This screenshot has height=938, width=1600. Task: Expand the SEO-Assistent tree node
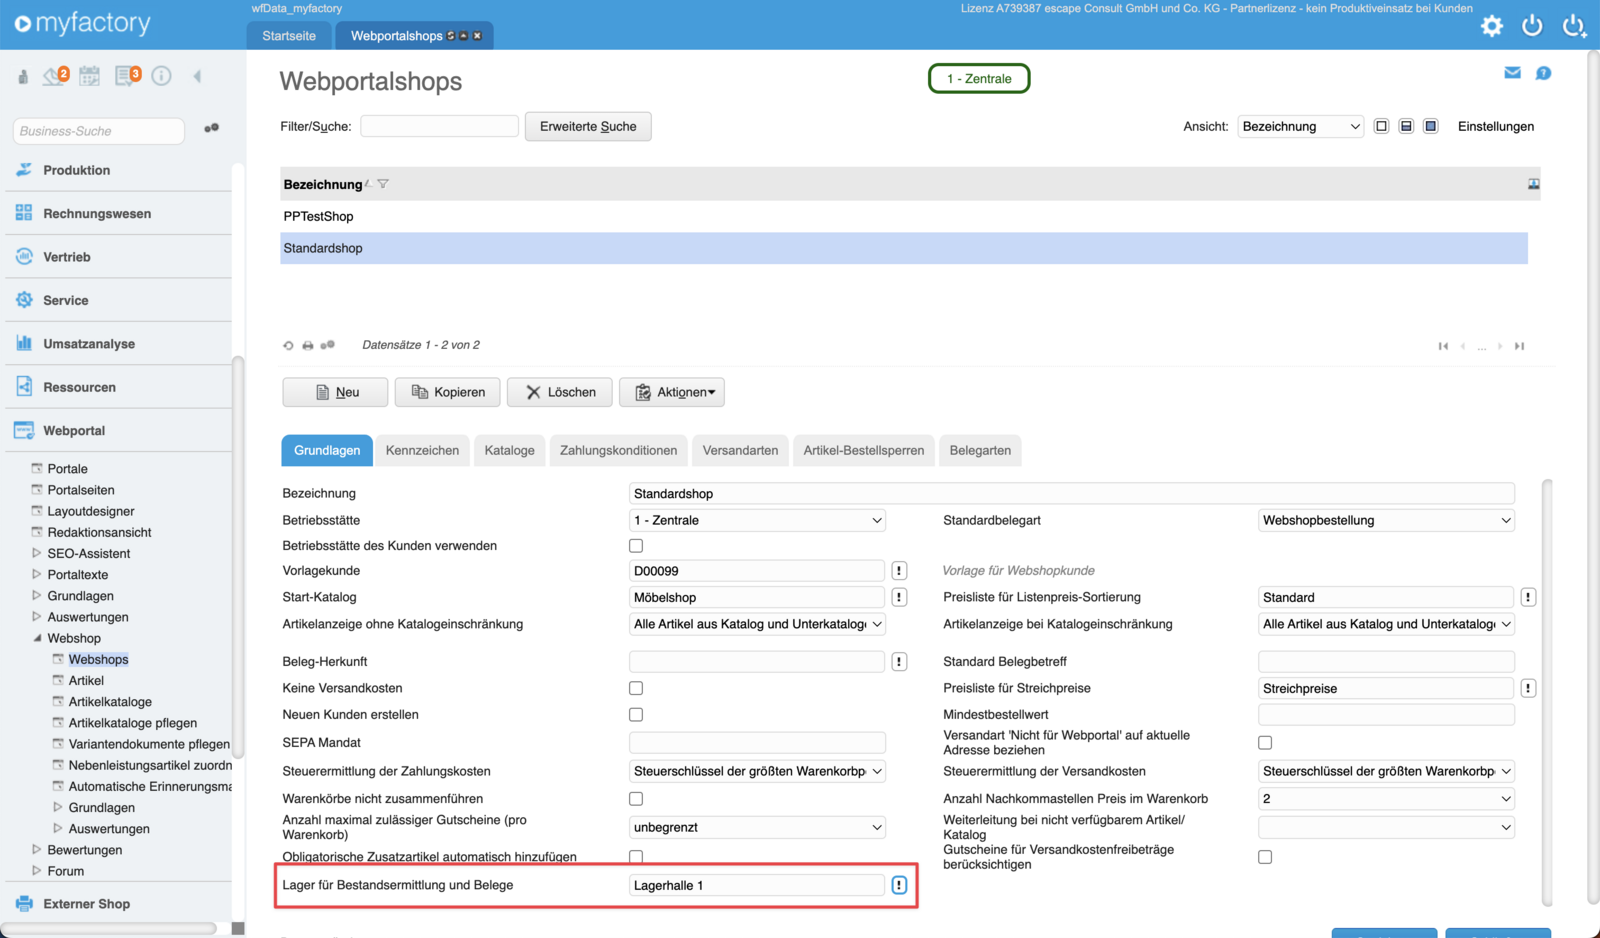(37, 553)
